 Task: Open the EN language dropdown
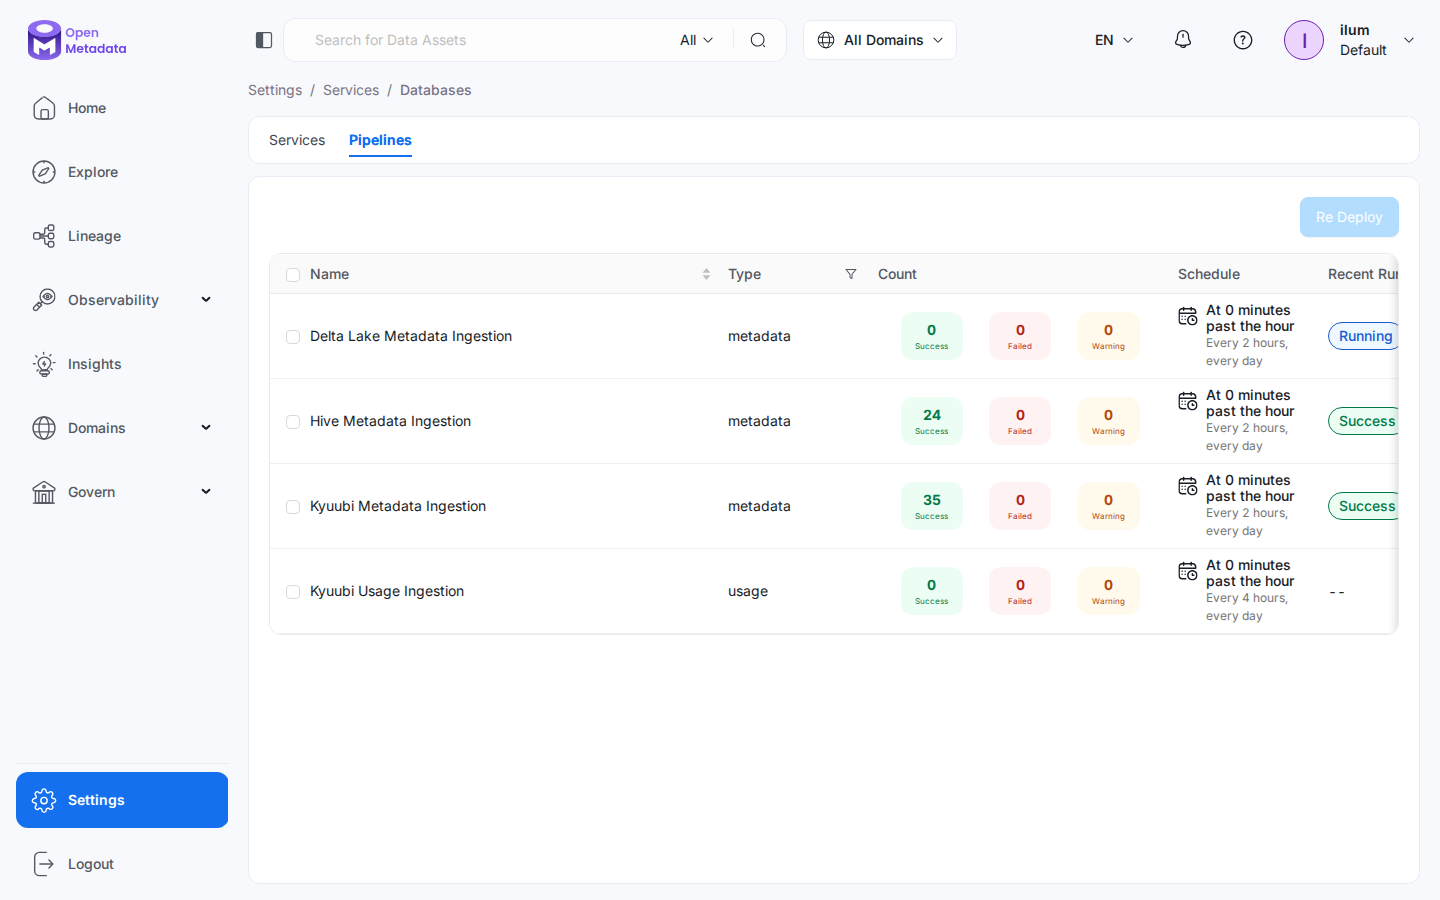[1114, 40]
